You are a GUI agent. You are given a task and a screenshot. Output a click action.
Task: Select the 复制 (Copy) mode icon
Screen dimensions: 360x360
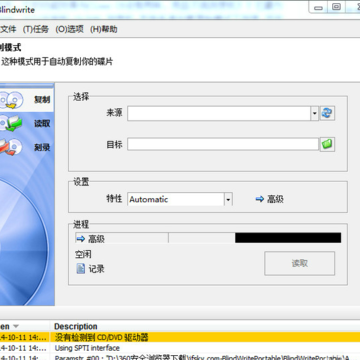tap(12, 100)
